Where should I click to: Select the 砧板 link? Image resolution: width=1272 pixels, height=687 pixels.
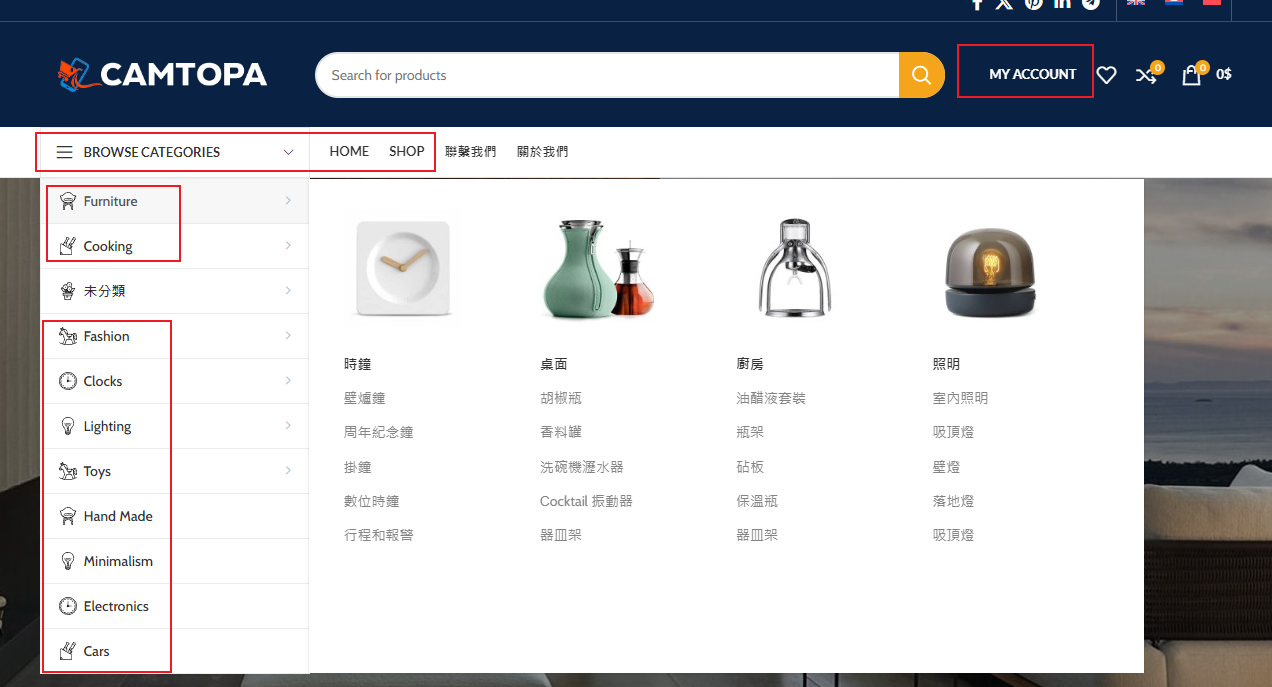750,467
